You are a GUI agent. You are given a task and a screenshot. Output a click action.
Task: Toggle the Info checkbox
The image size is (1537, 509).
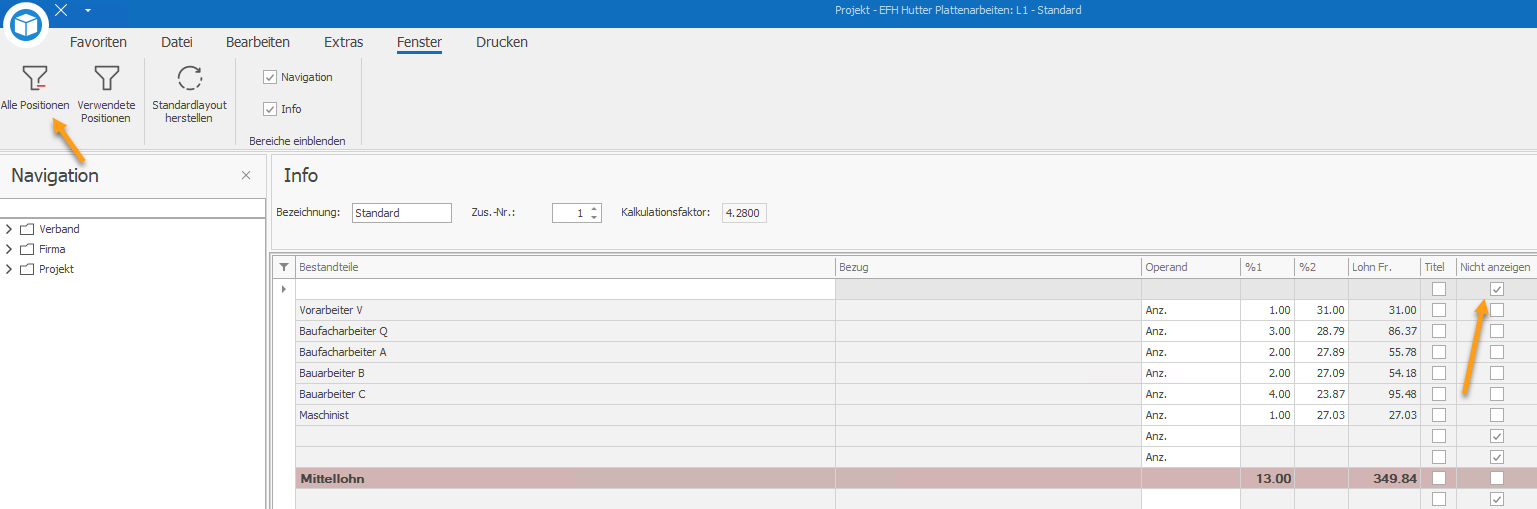270,109
